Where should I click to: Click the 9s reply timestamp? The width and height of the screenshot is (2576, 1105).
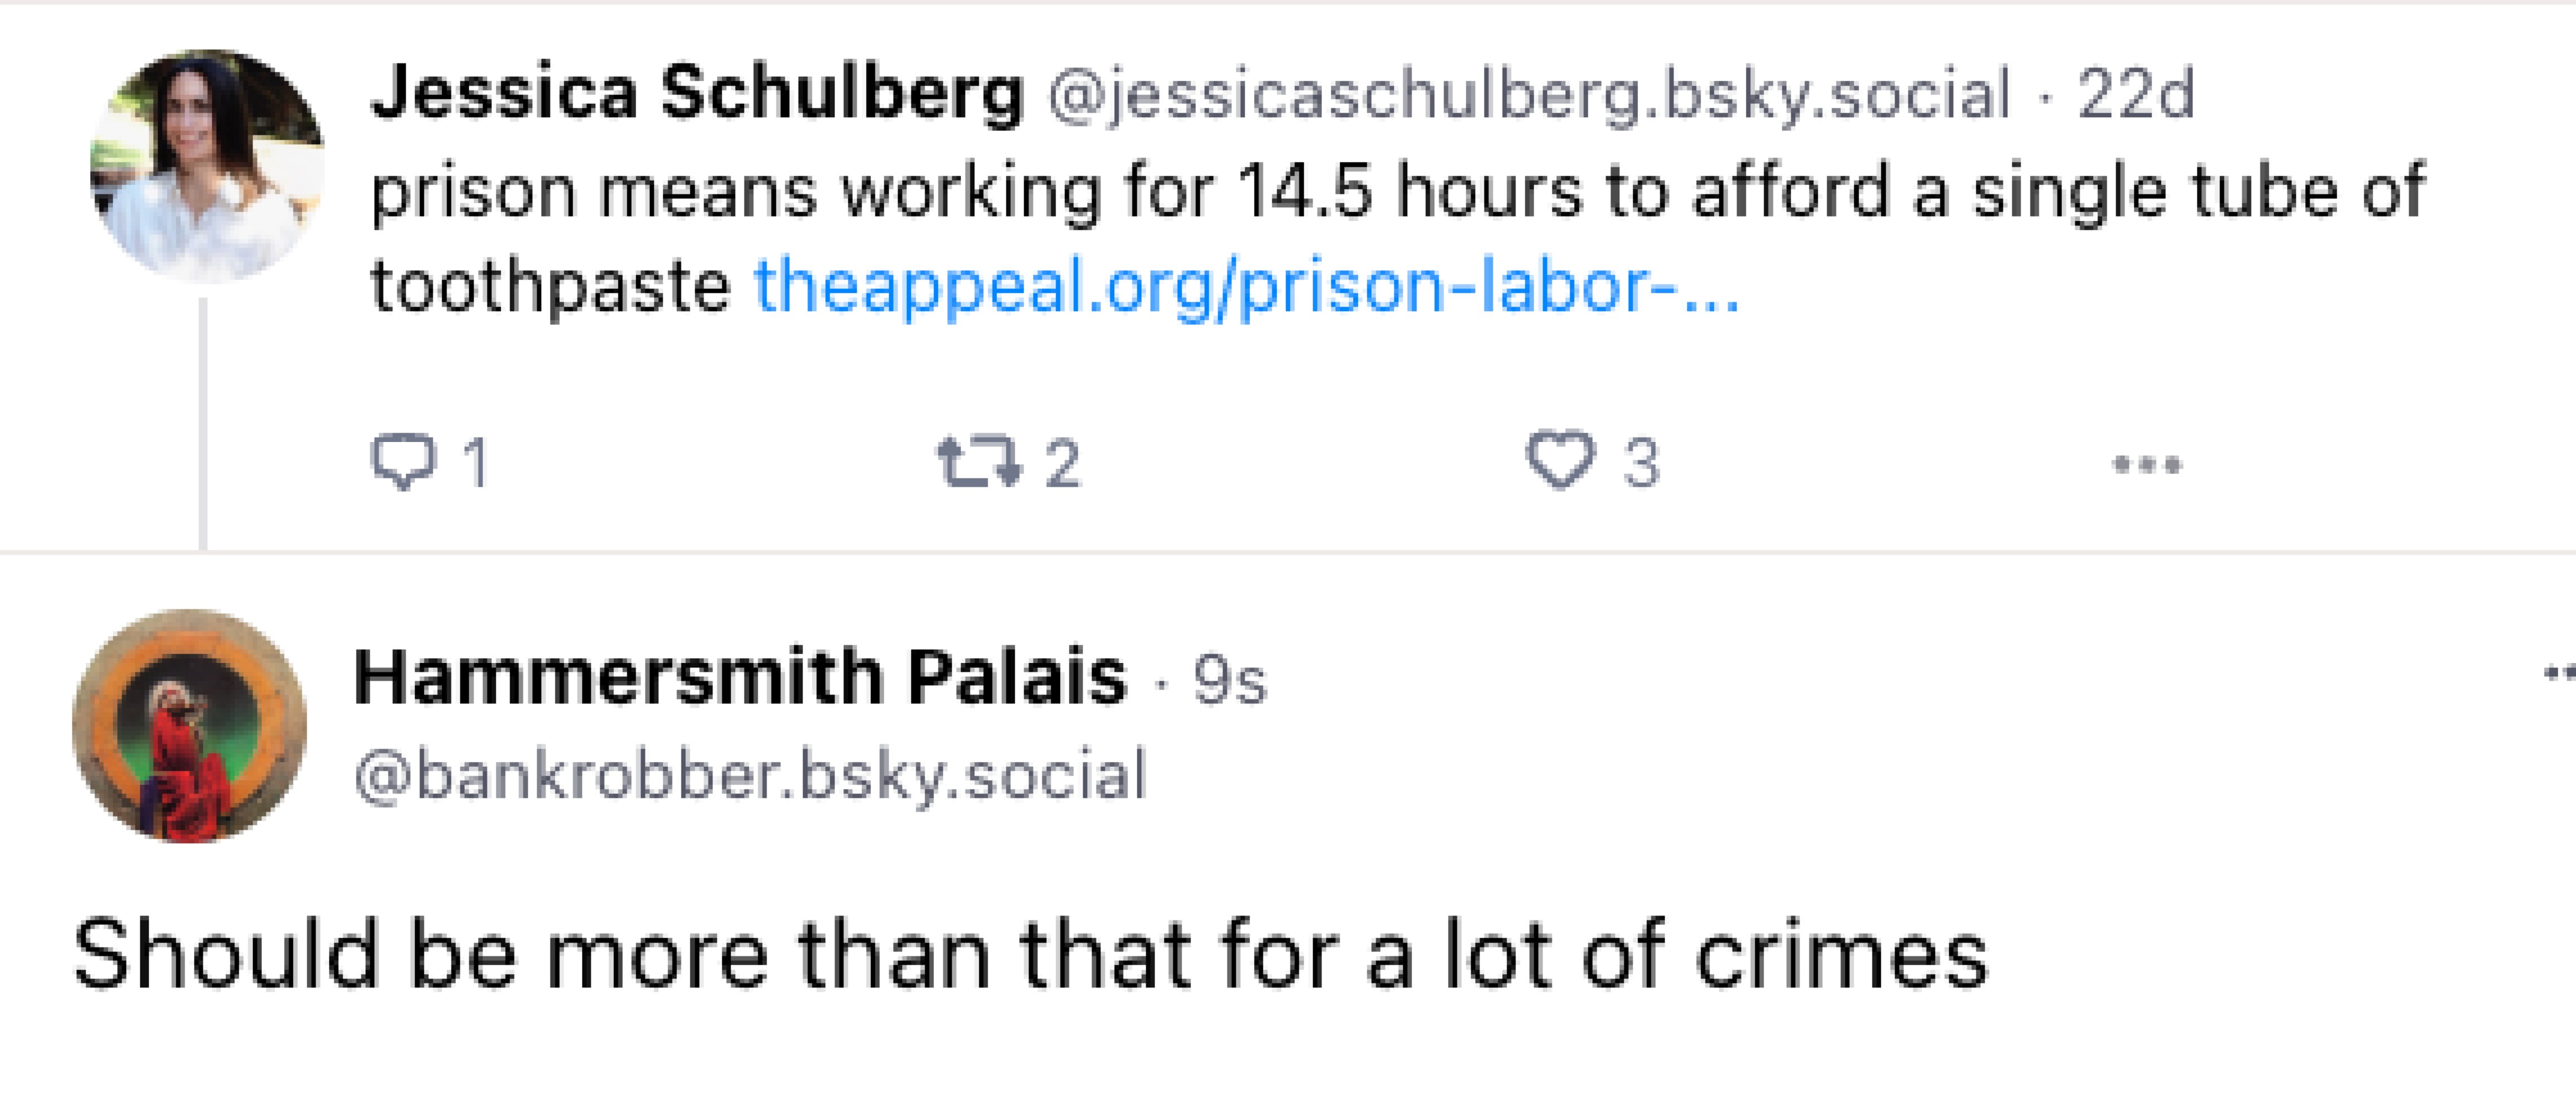[1229, 681]
